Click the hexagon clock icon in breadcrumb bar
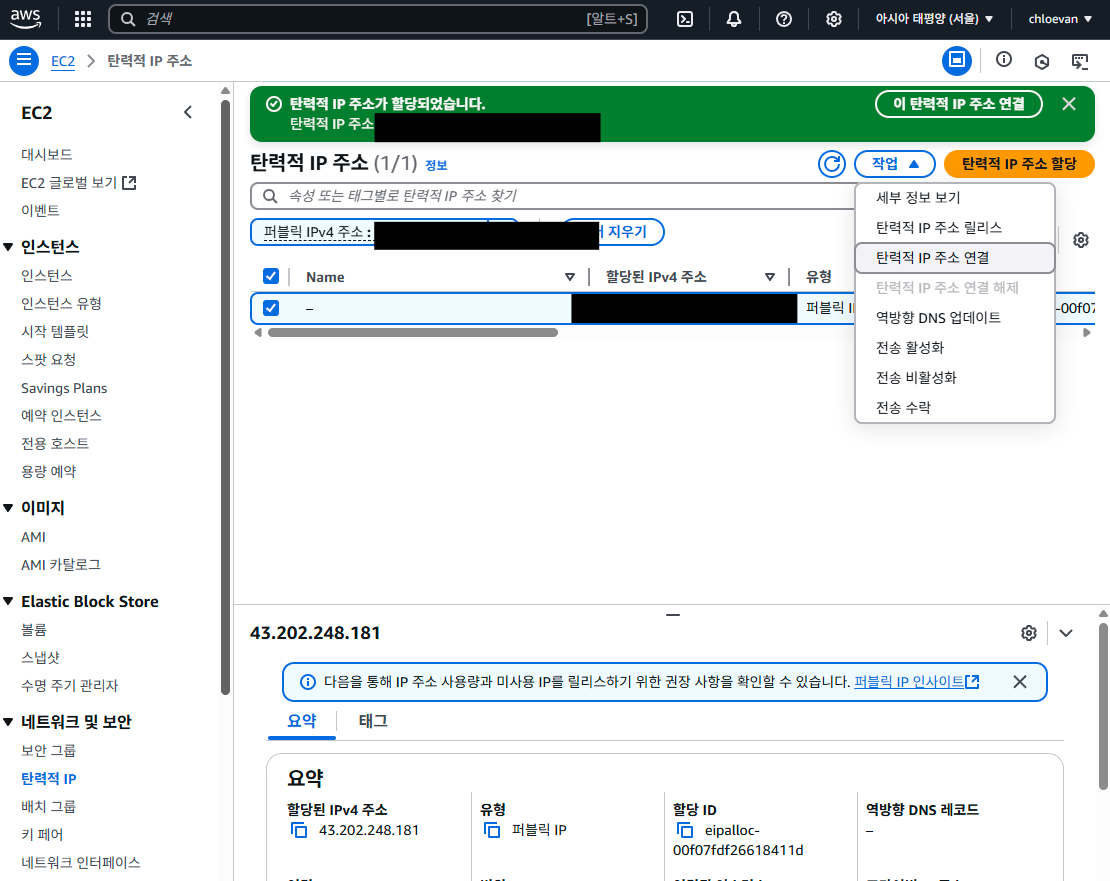 1041,62
